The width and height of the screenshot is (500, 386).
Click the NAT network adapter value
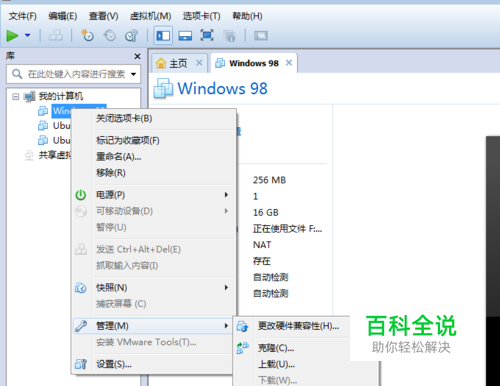[262, 245]
